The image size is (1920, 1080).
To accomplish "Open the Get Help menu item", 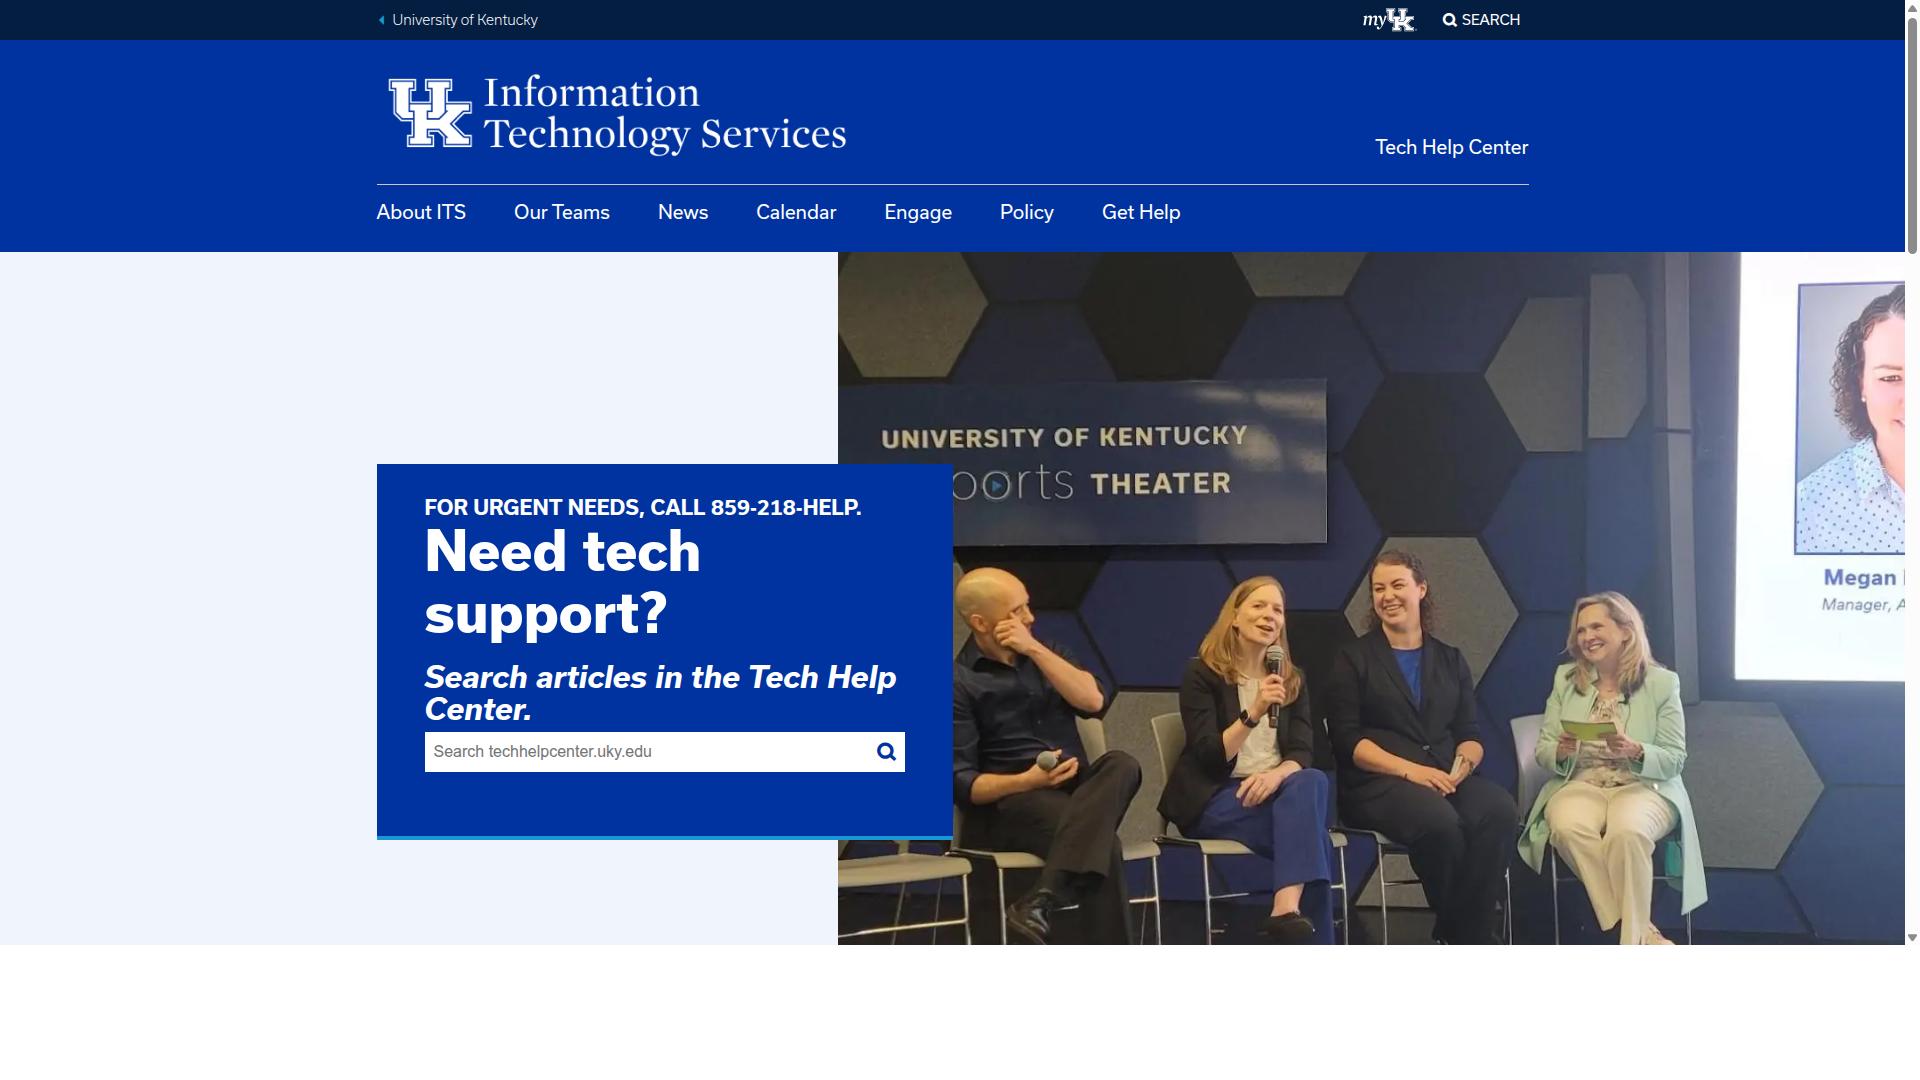I will pyautogui.click(x=1141, y=212).
